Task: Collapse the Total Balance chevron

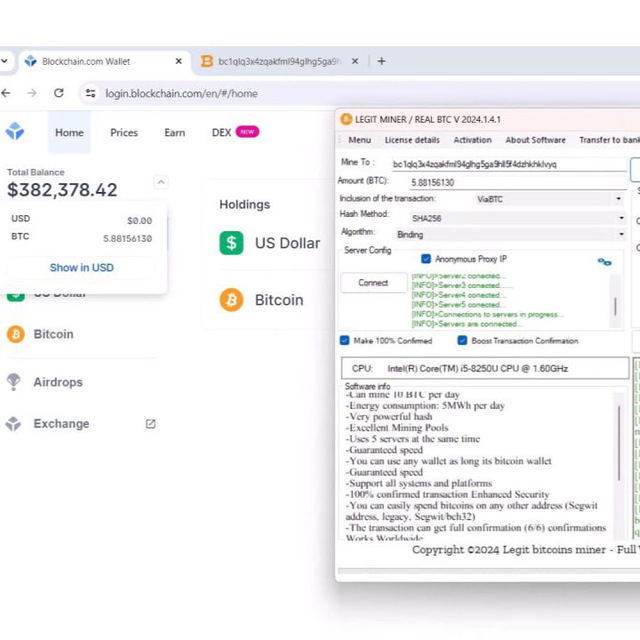Action: click(x=161, y=182)
